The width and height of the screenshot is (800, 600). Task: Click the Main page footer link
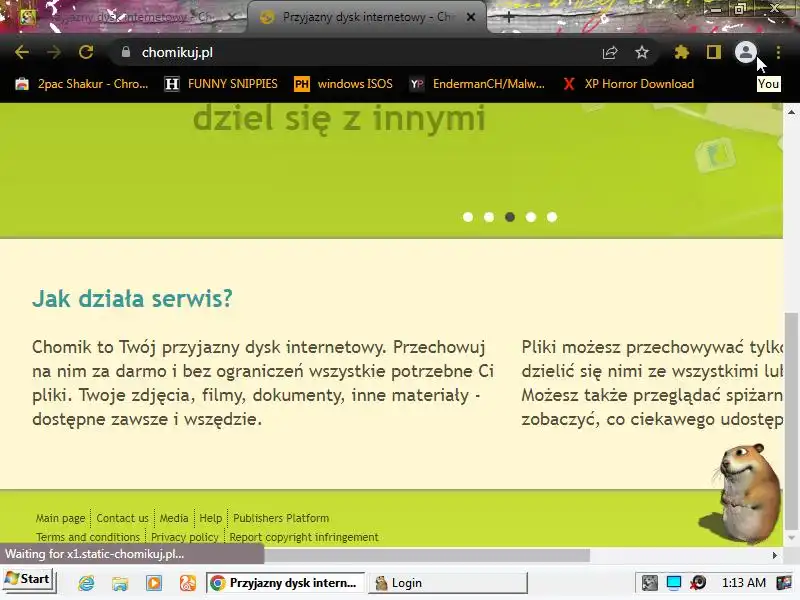[60, 518]
